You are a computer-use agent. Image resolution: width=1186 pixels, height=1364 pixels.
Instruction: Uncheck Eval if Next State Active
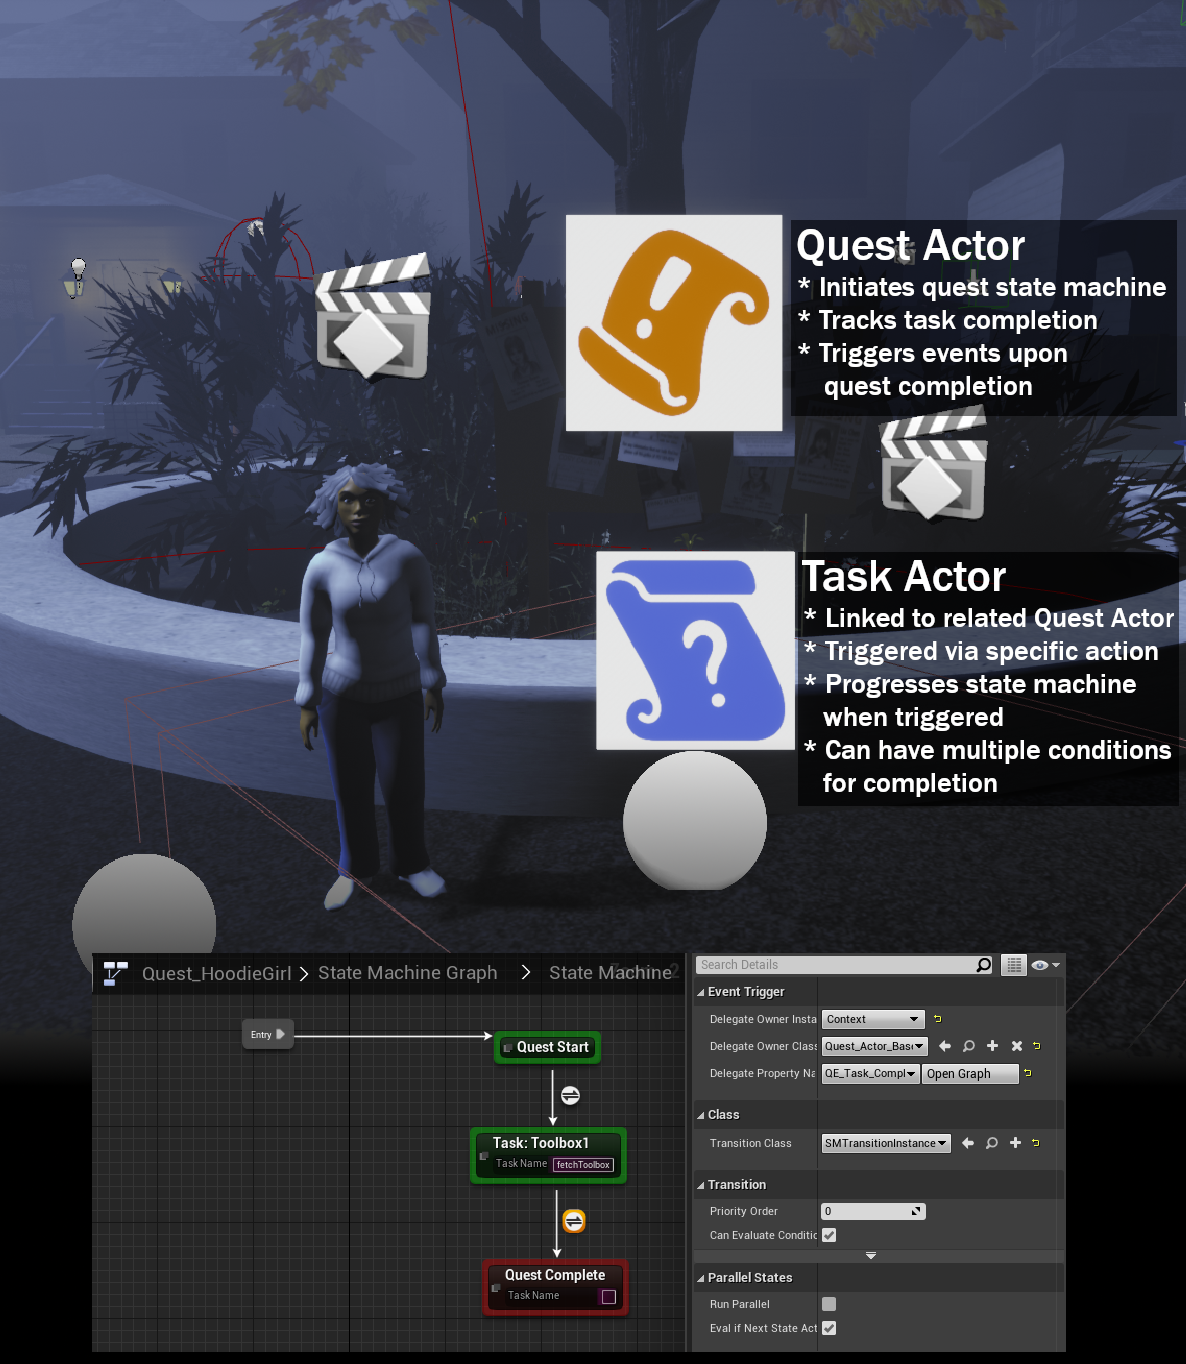pos(829,1328)
